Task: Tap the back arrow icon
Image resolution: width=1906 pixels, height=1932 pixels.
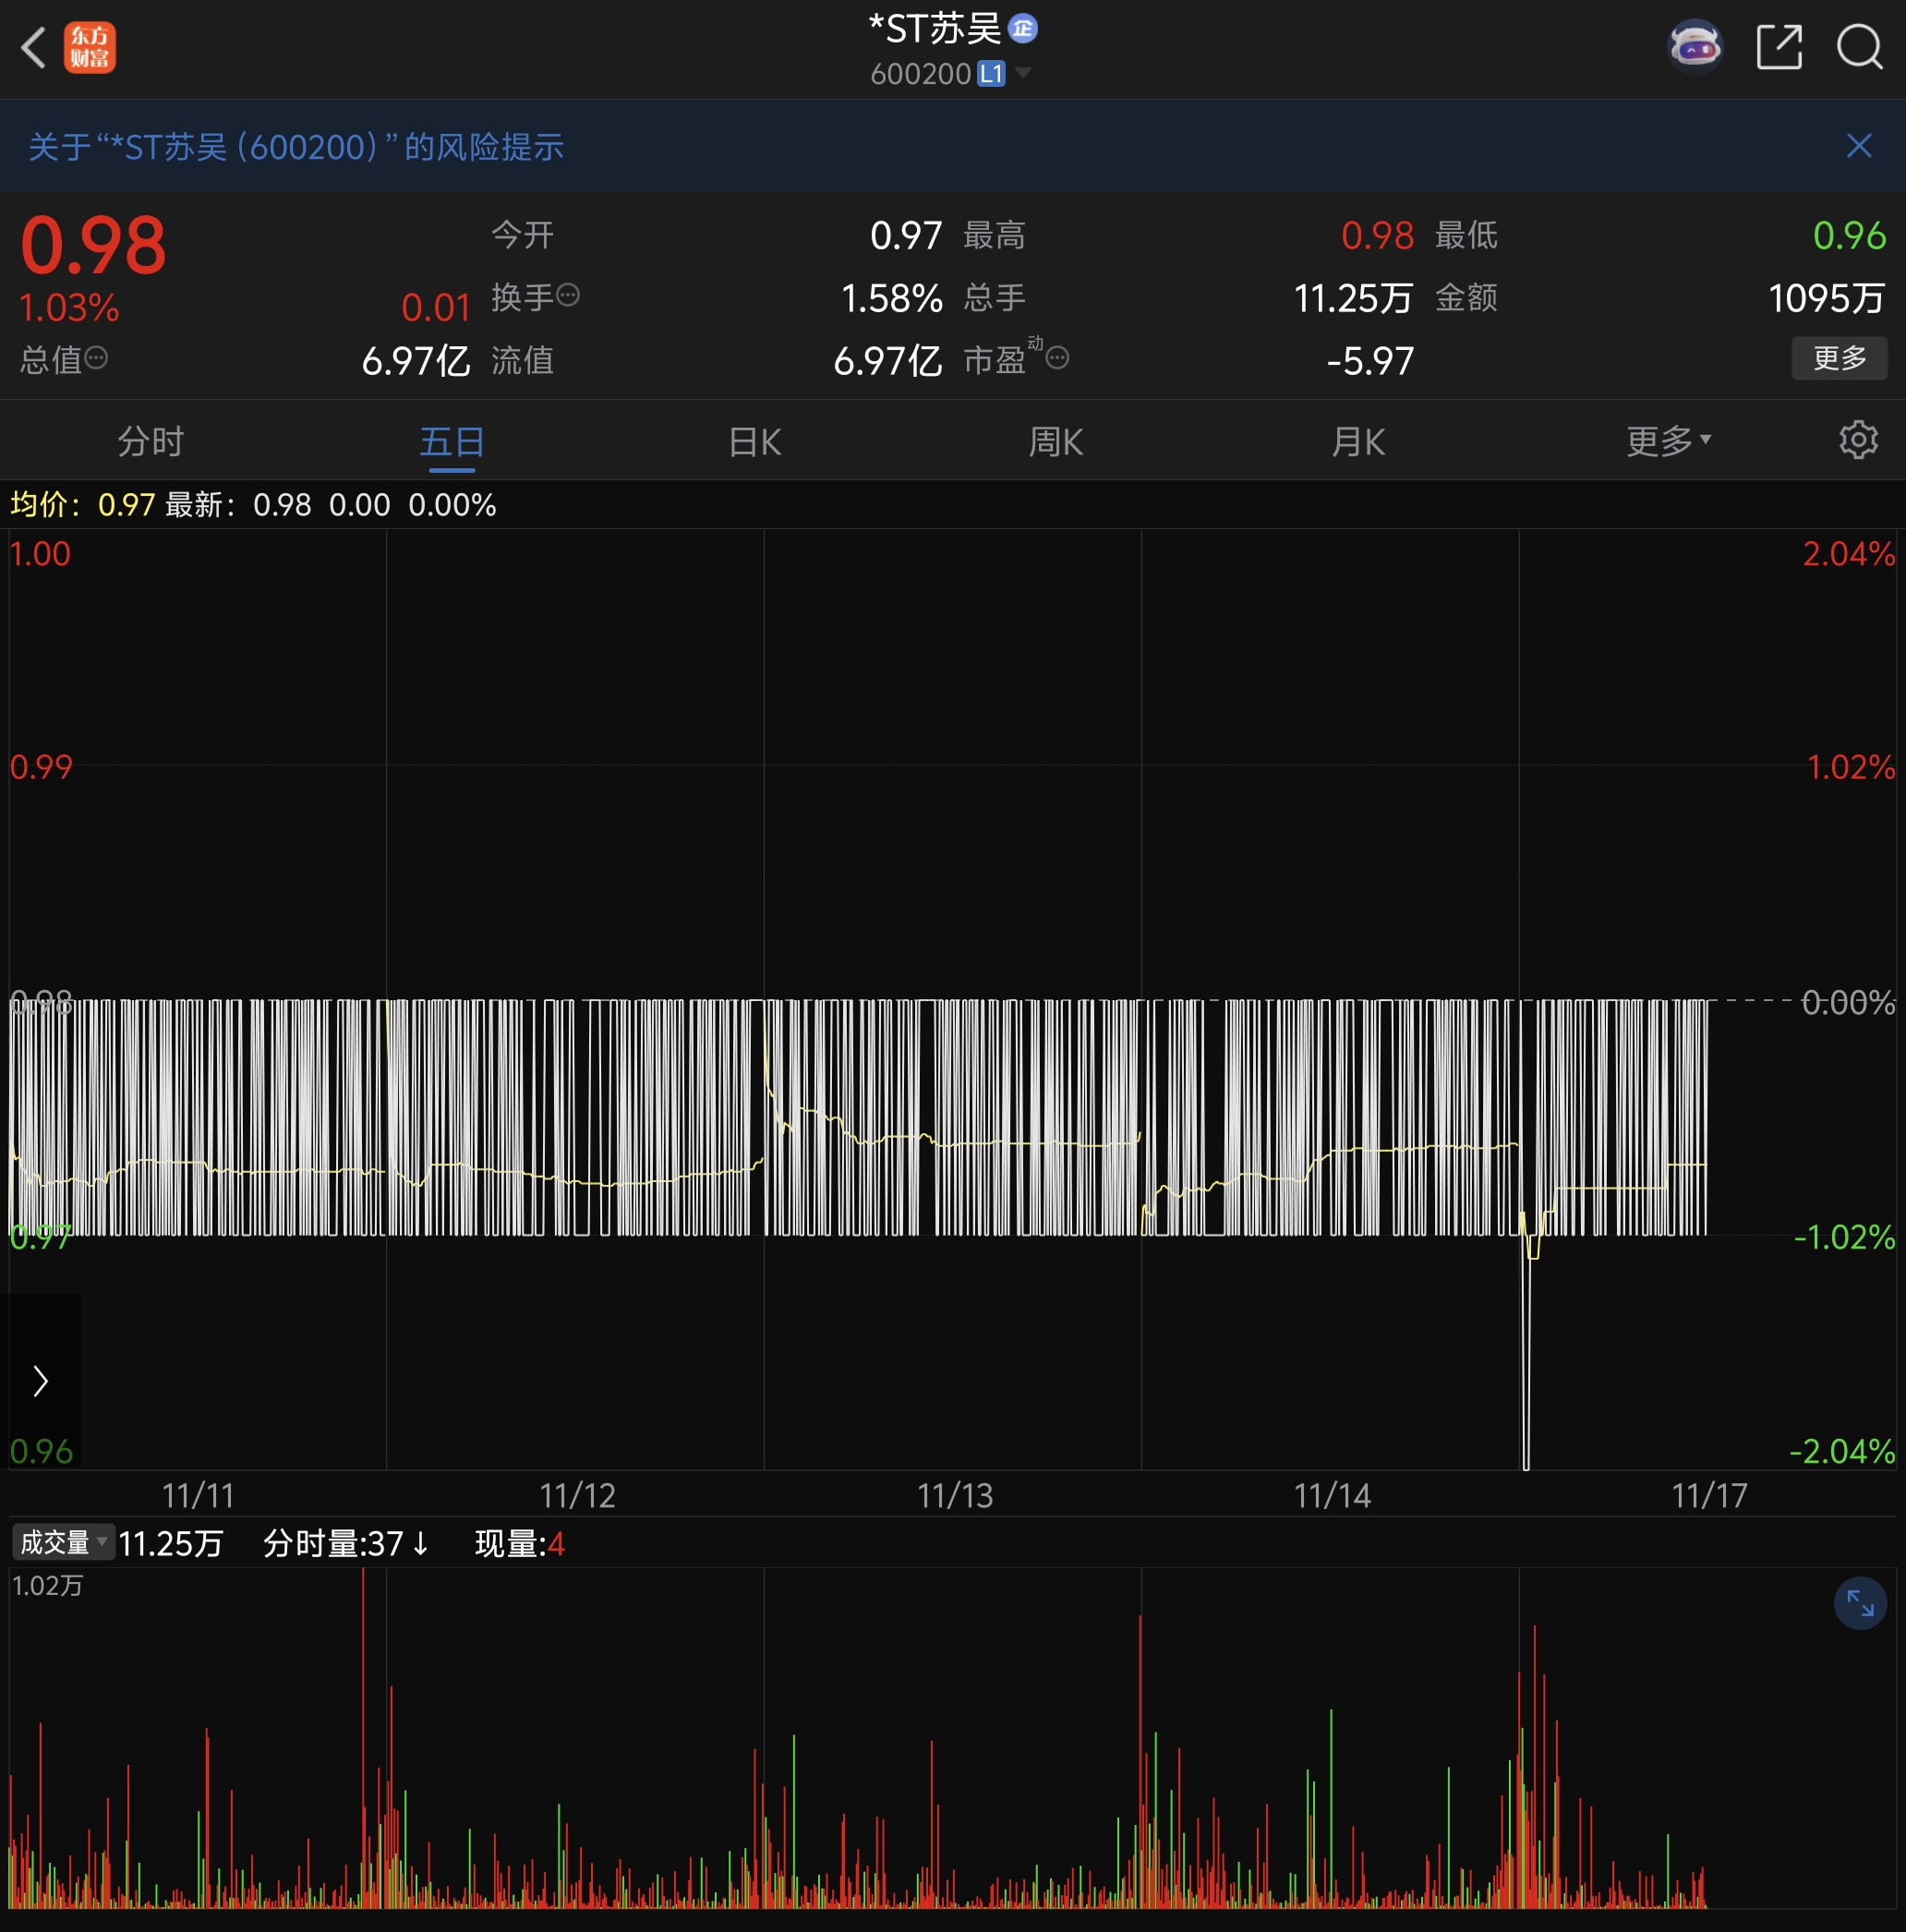Action: pyautogui.click(x=34, y=47)
